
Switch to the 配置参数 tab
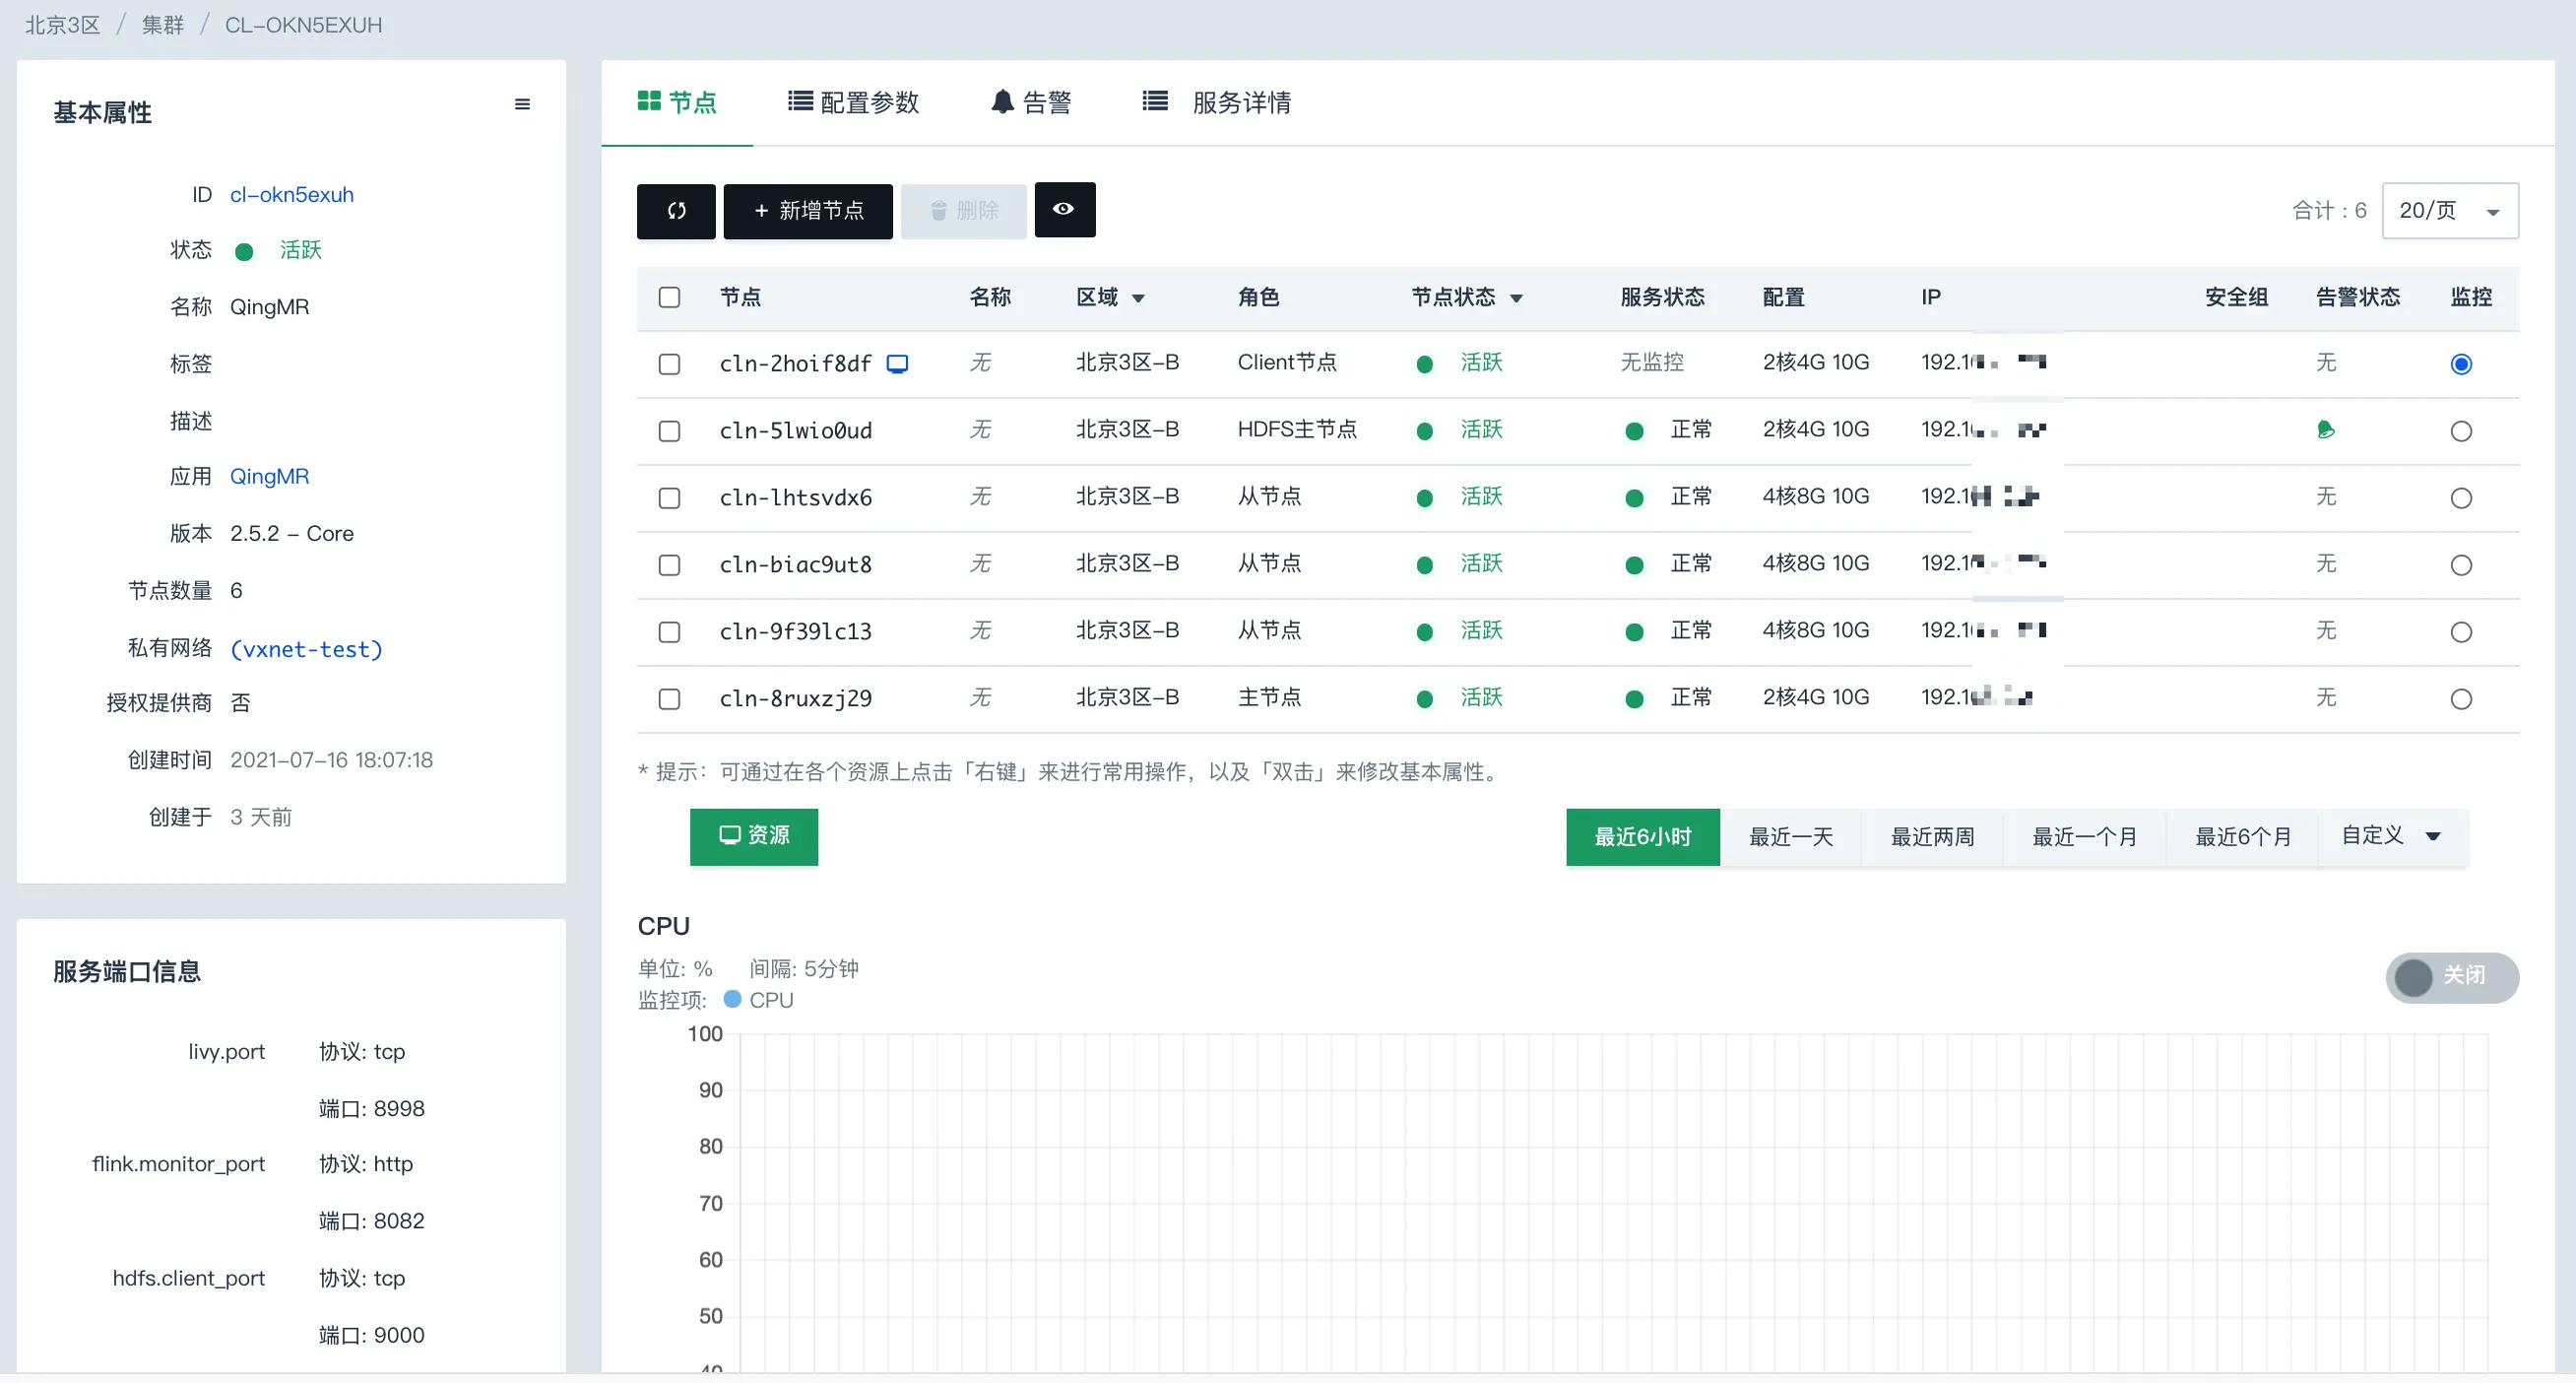(853, 102)
